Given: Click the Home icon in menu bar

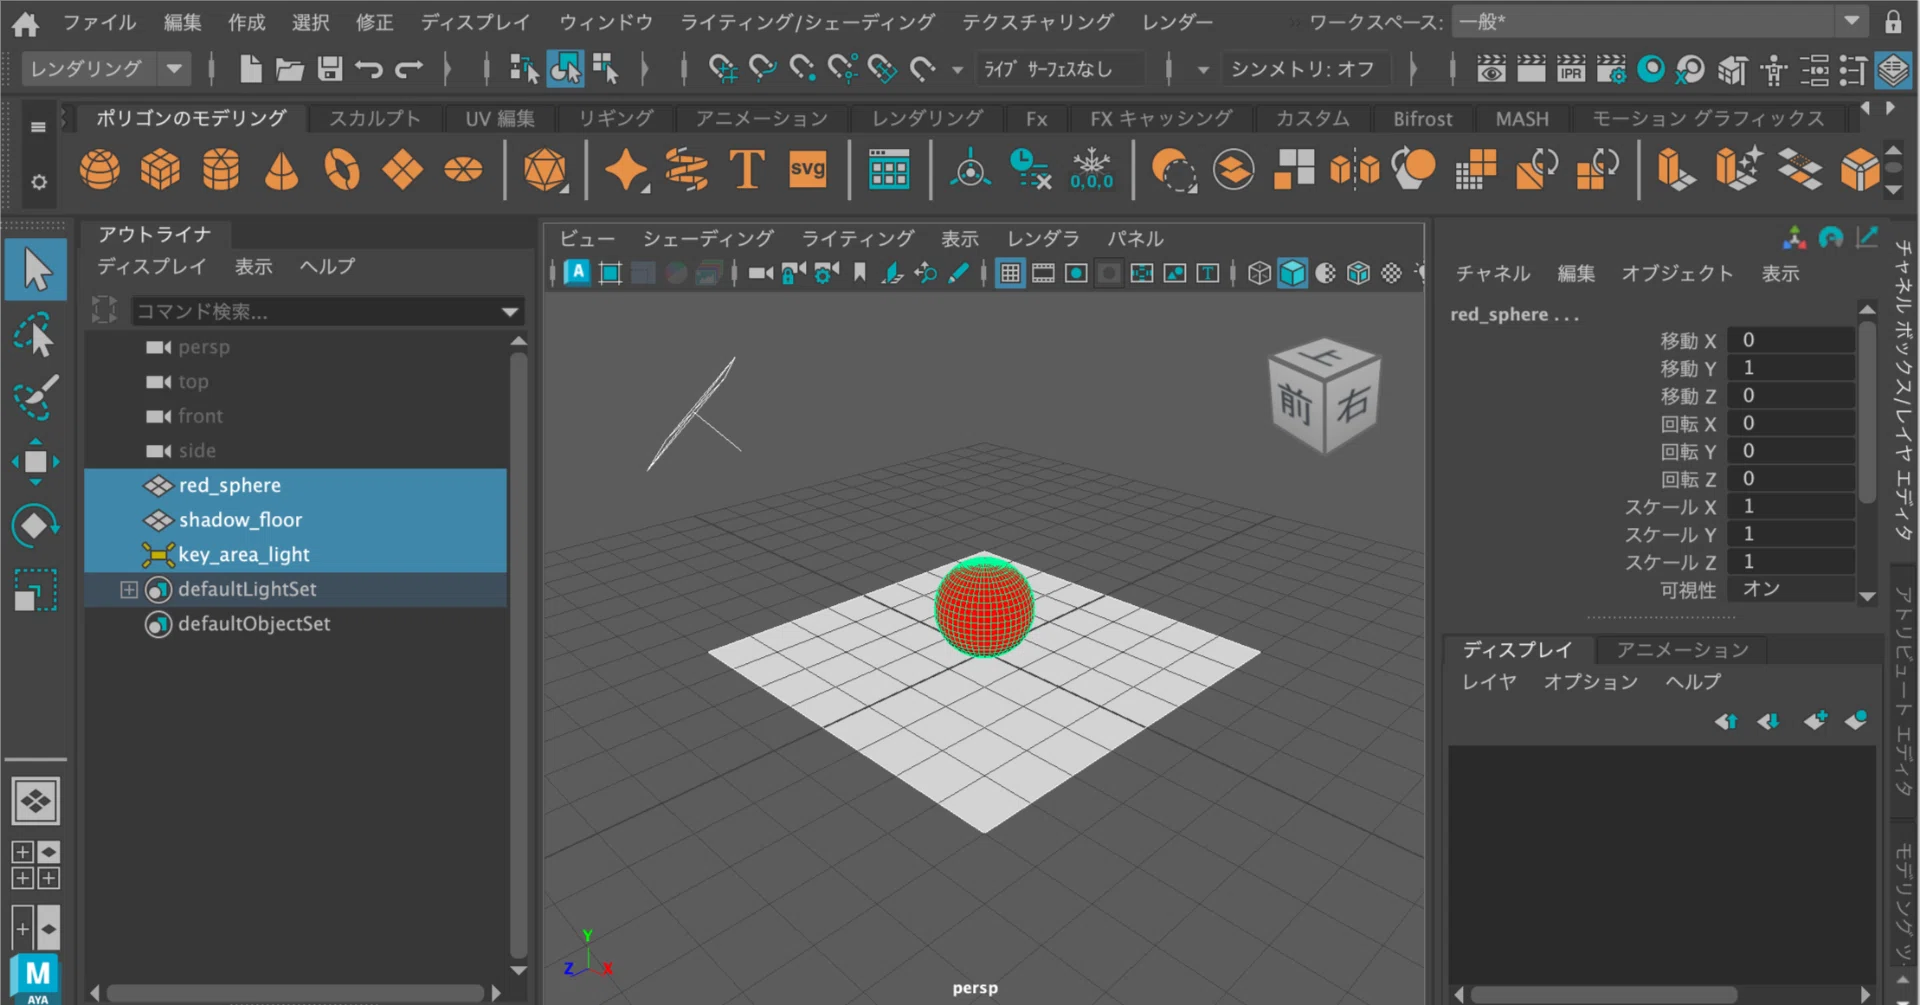Looking at the screenshot, I should click(x=26, y=22).
